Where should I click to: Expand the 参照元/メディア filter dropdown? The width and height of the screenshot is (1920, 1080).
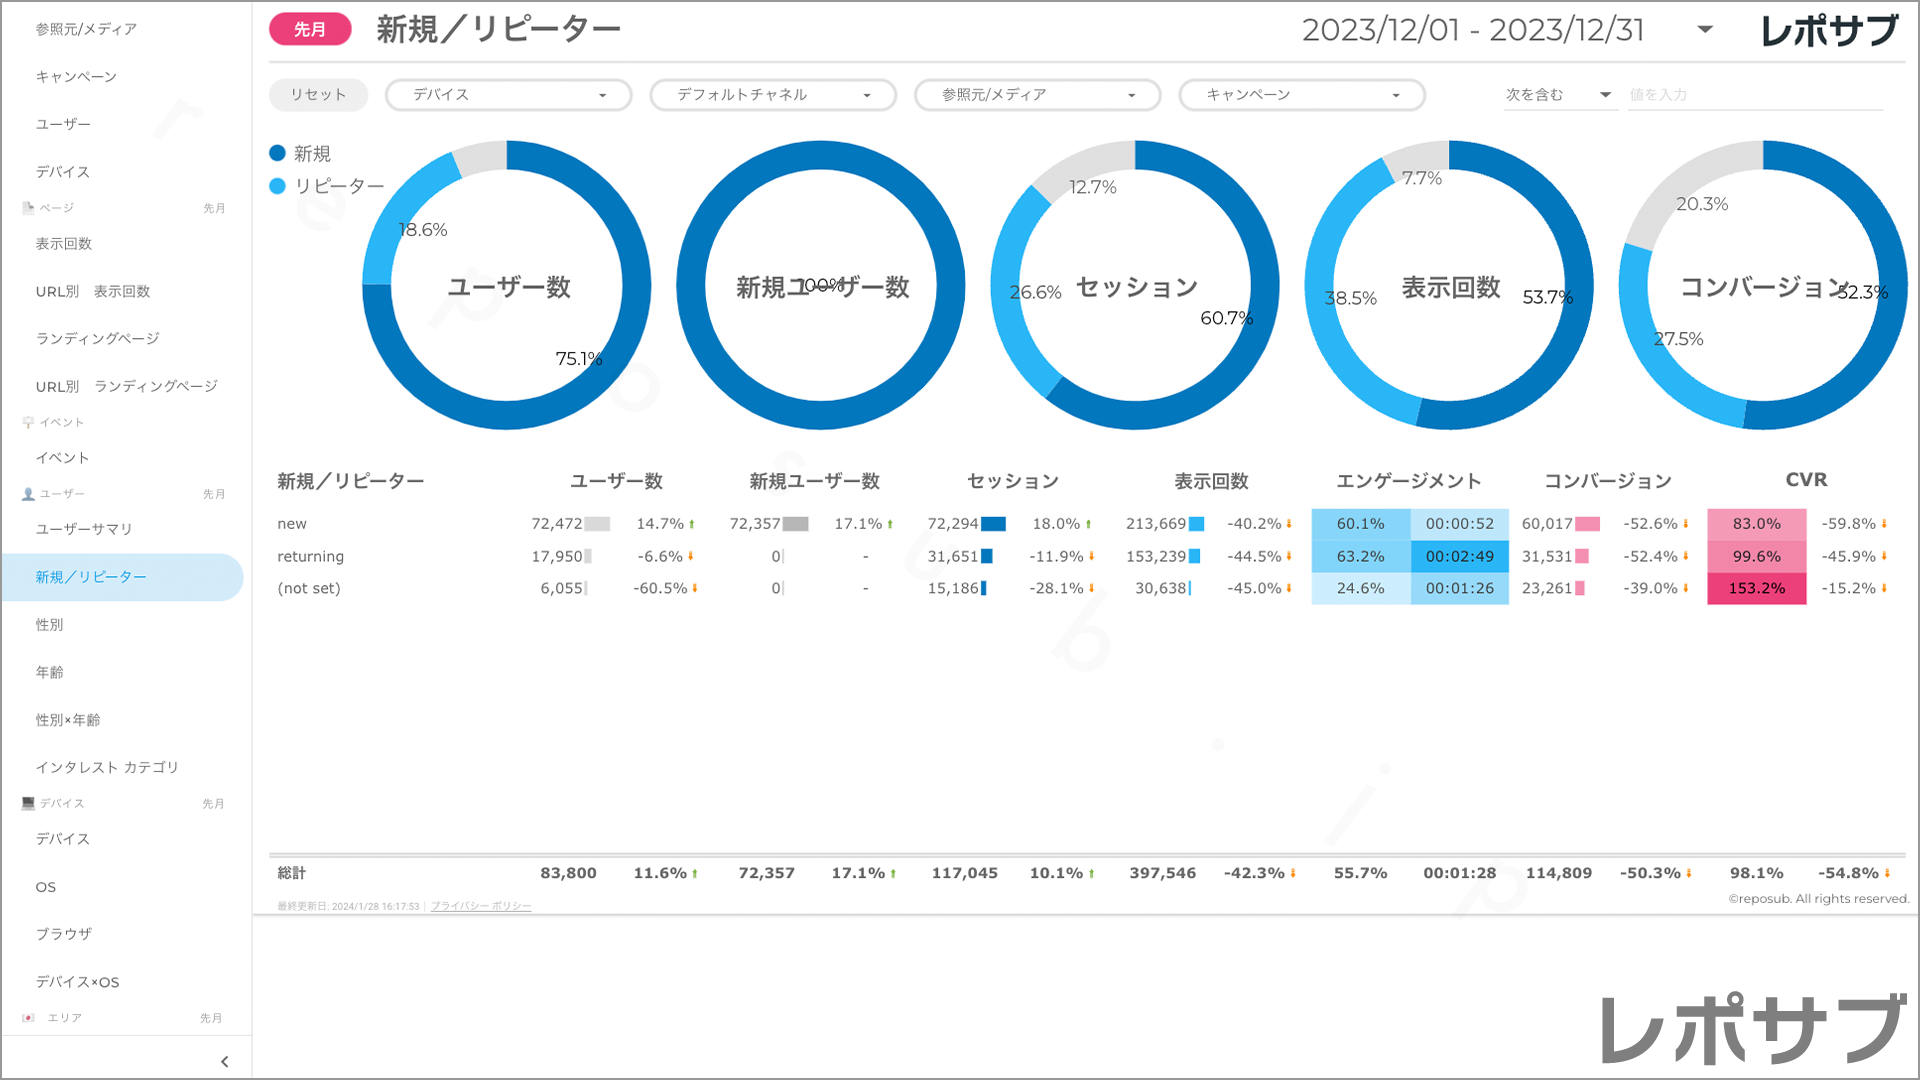pyautogui.click(x=1037, y=95)
